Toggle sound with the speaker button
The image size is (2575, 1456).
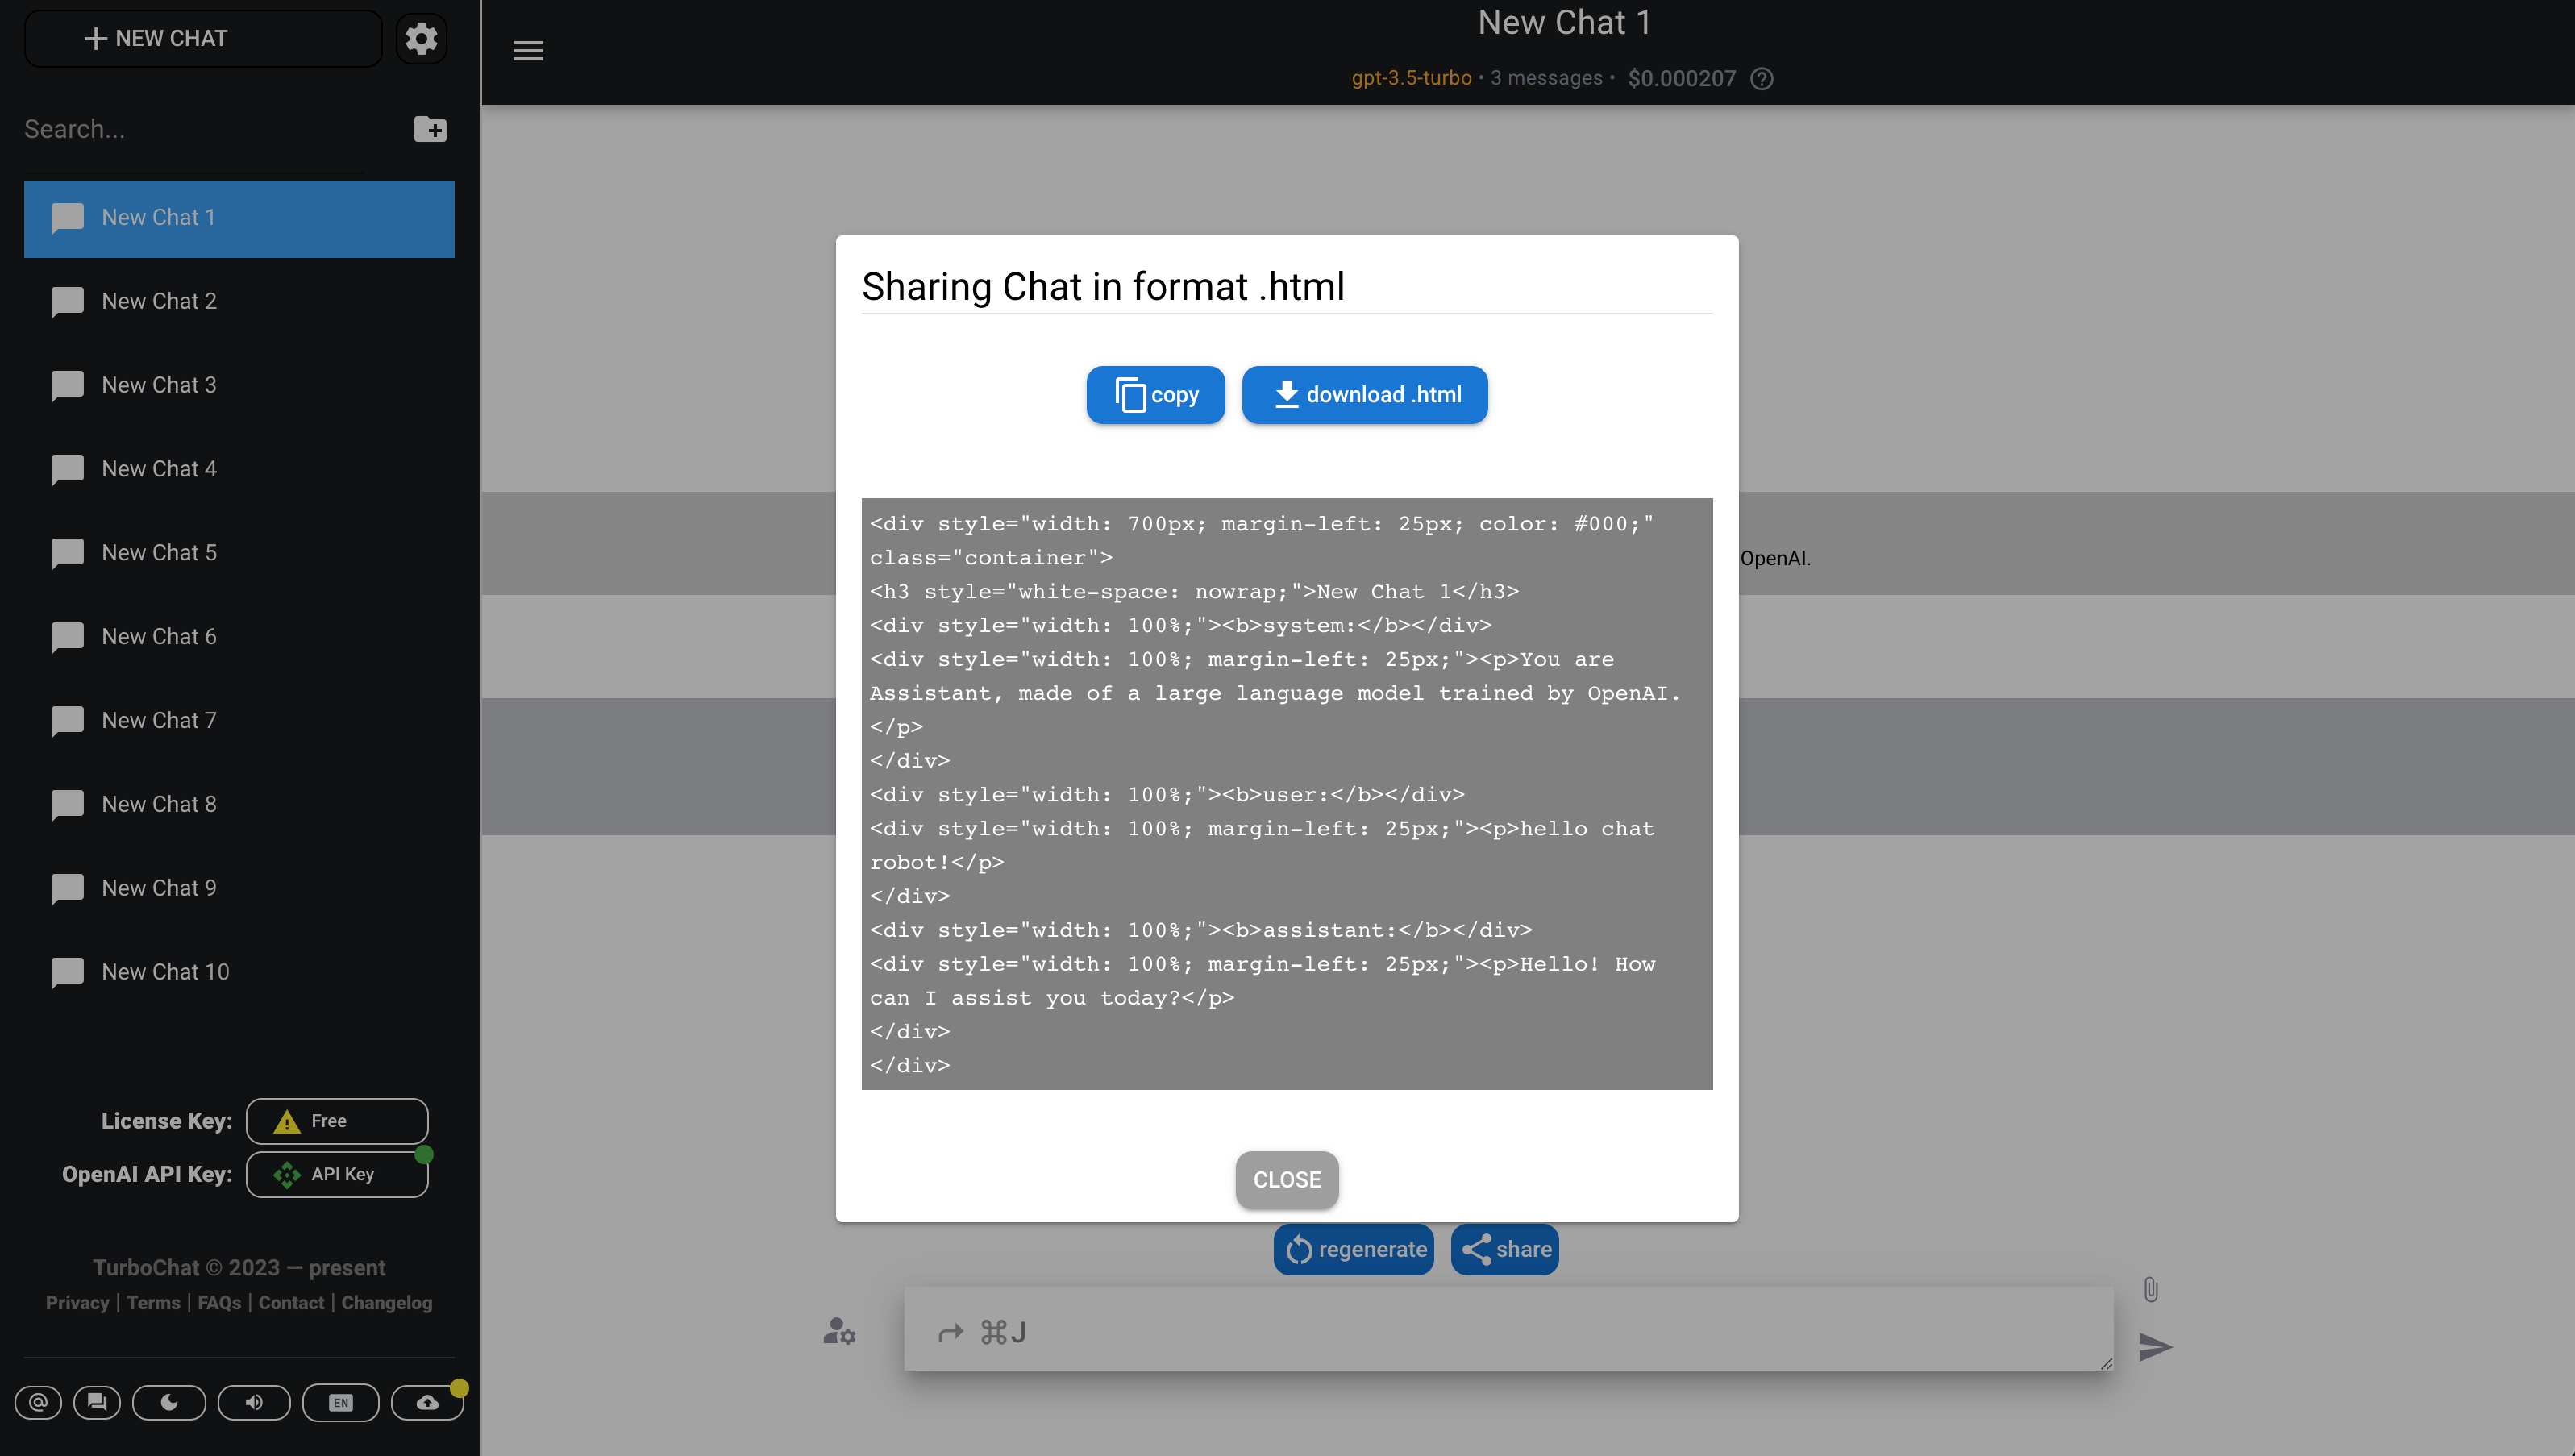coord(254,1402)
